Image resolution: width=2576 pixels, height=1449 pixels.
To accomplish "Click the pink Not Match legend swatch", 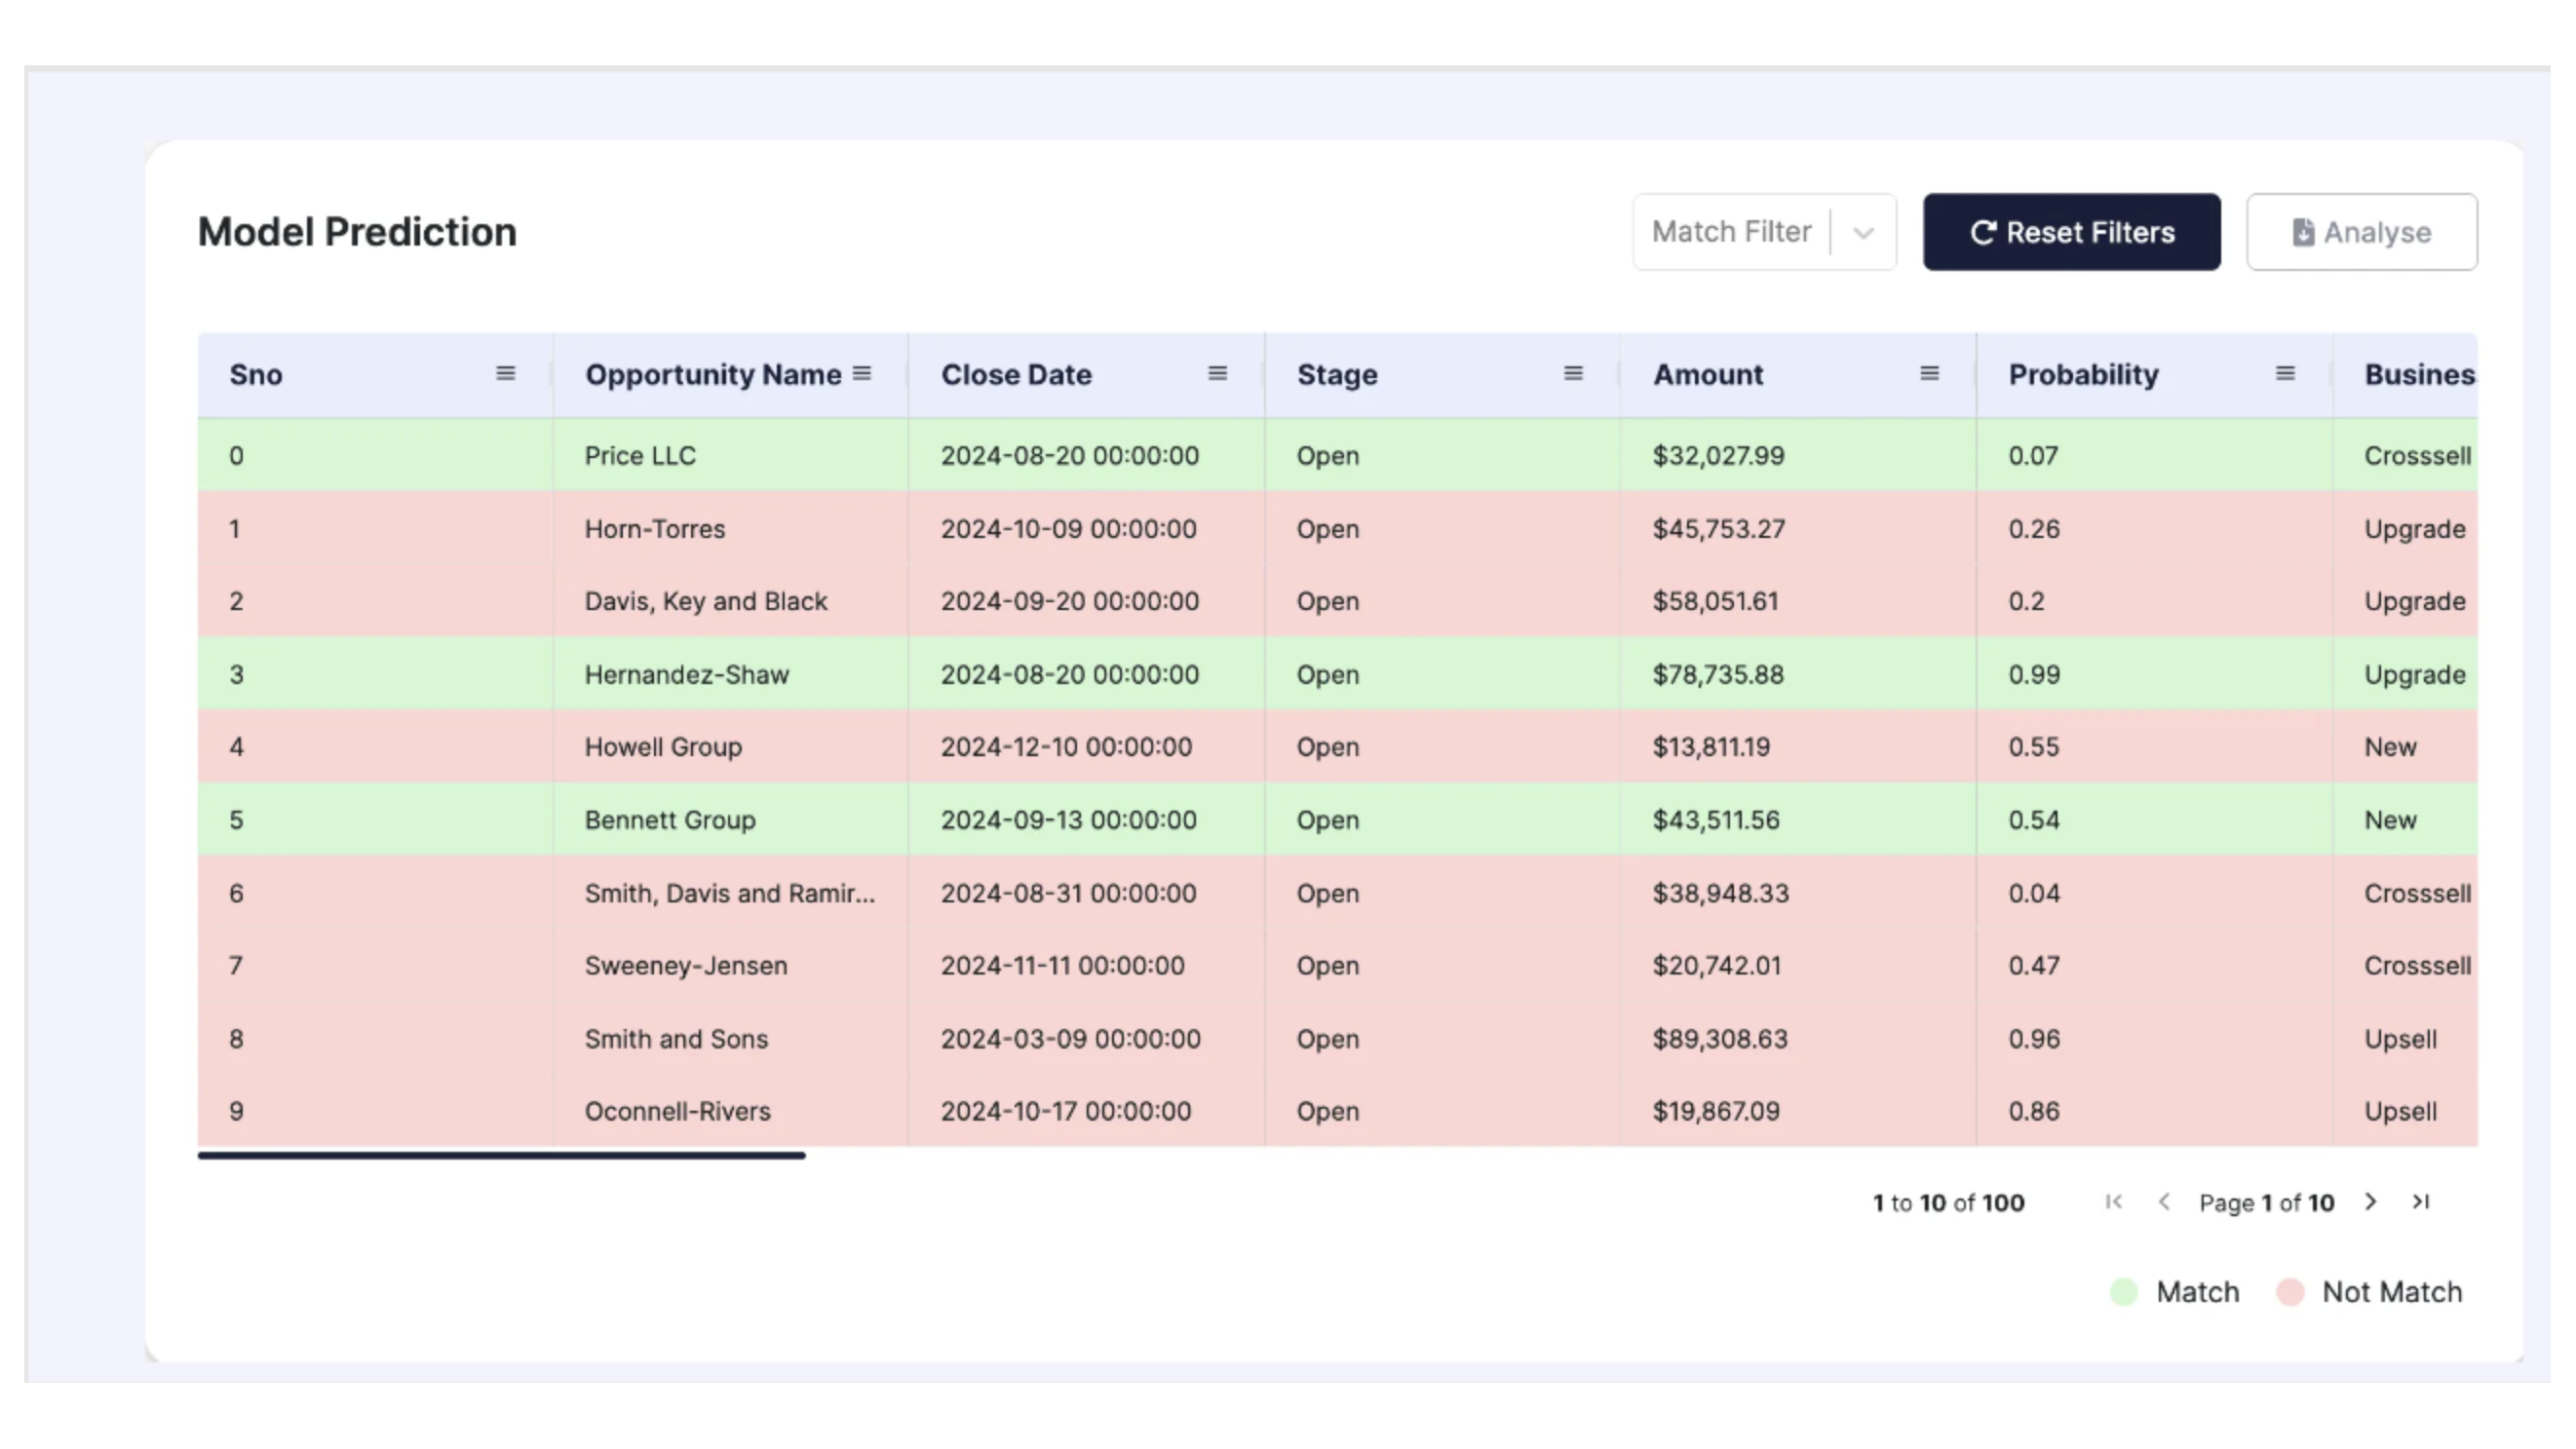I will (x=2290, y=1292).
